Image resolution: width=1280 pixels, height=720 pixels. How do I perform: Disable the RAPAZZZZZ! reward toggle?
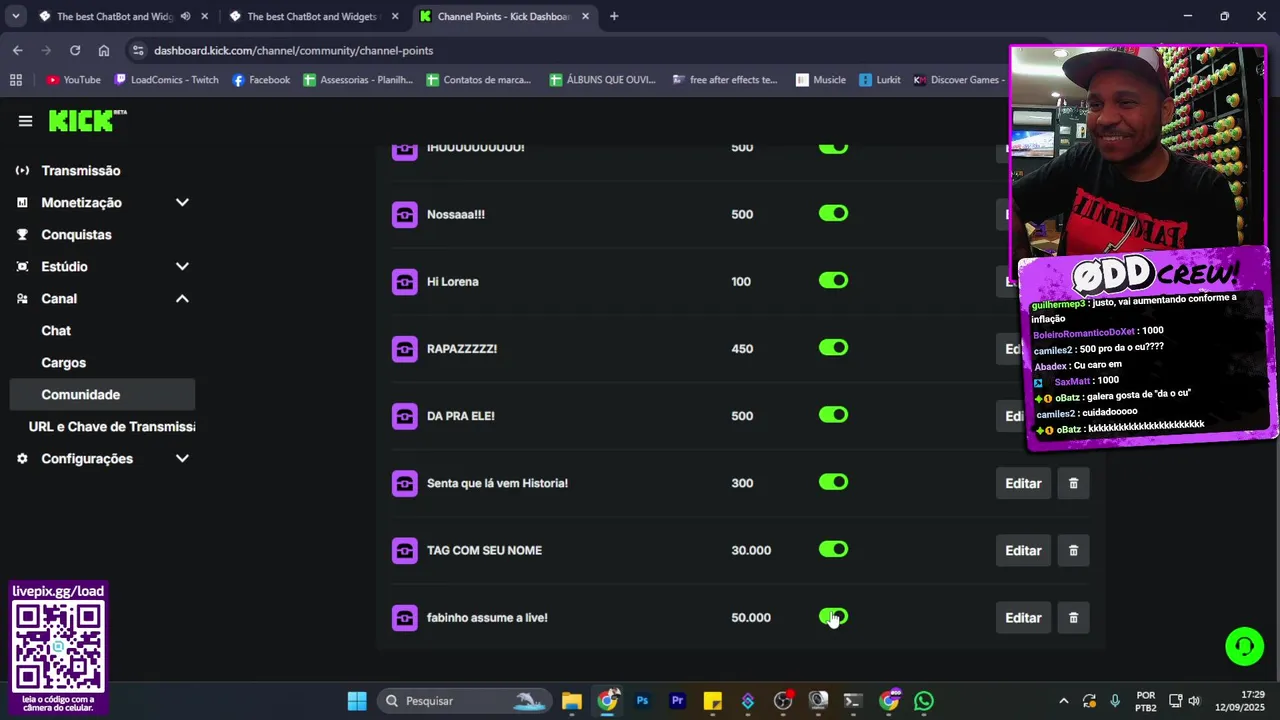tap(833, 347)
